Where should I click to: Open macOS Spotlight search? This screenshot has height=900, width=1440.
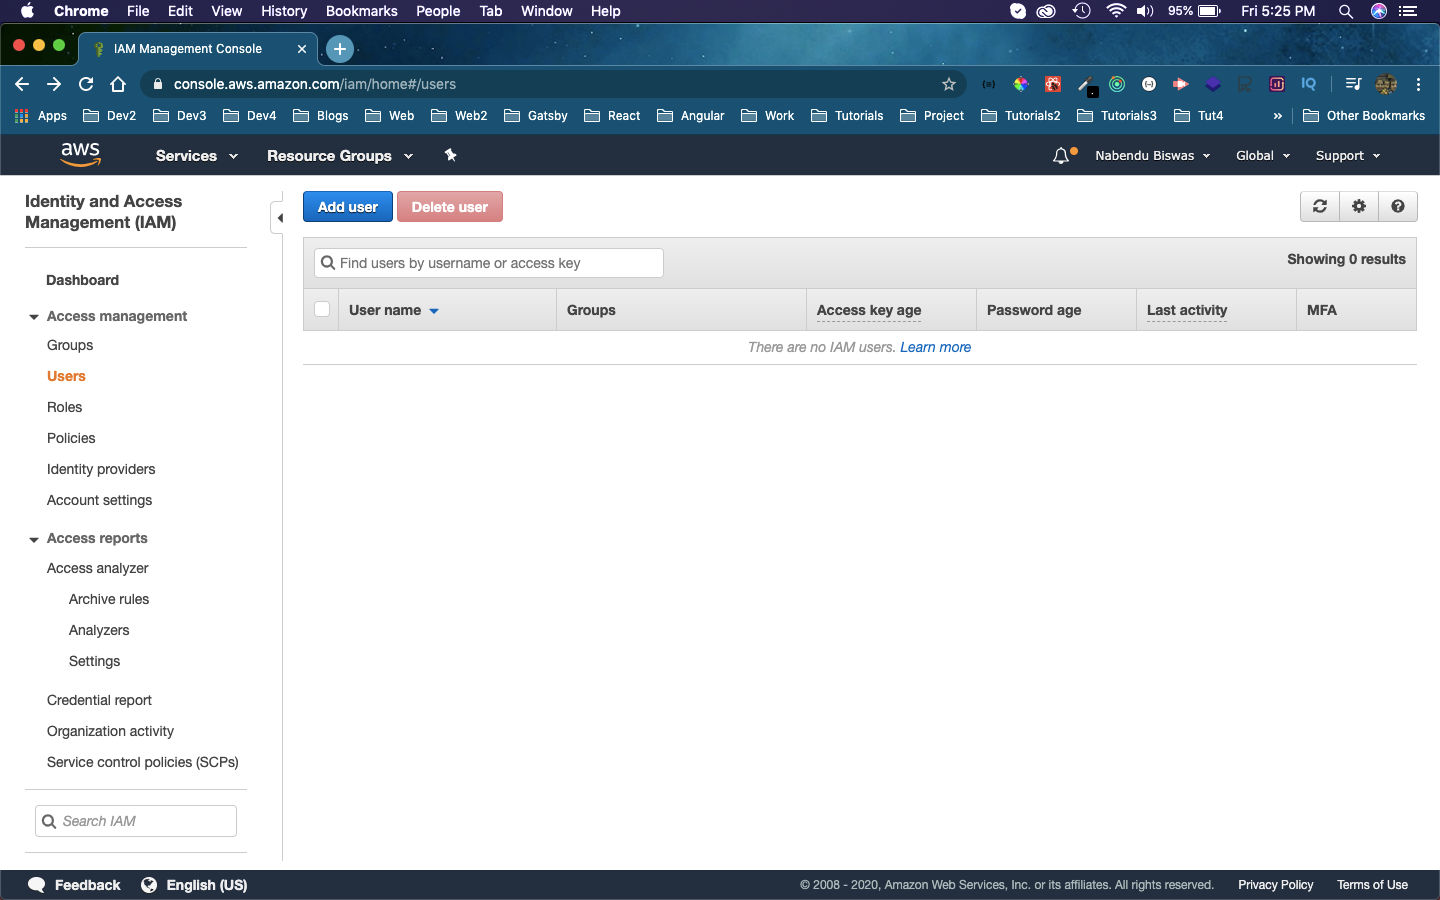[1346, 11]
